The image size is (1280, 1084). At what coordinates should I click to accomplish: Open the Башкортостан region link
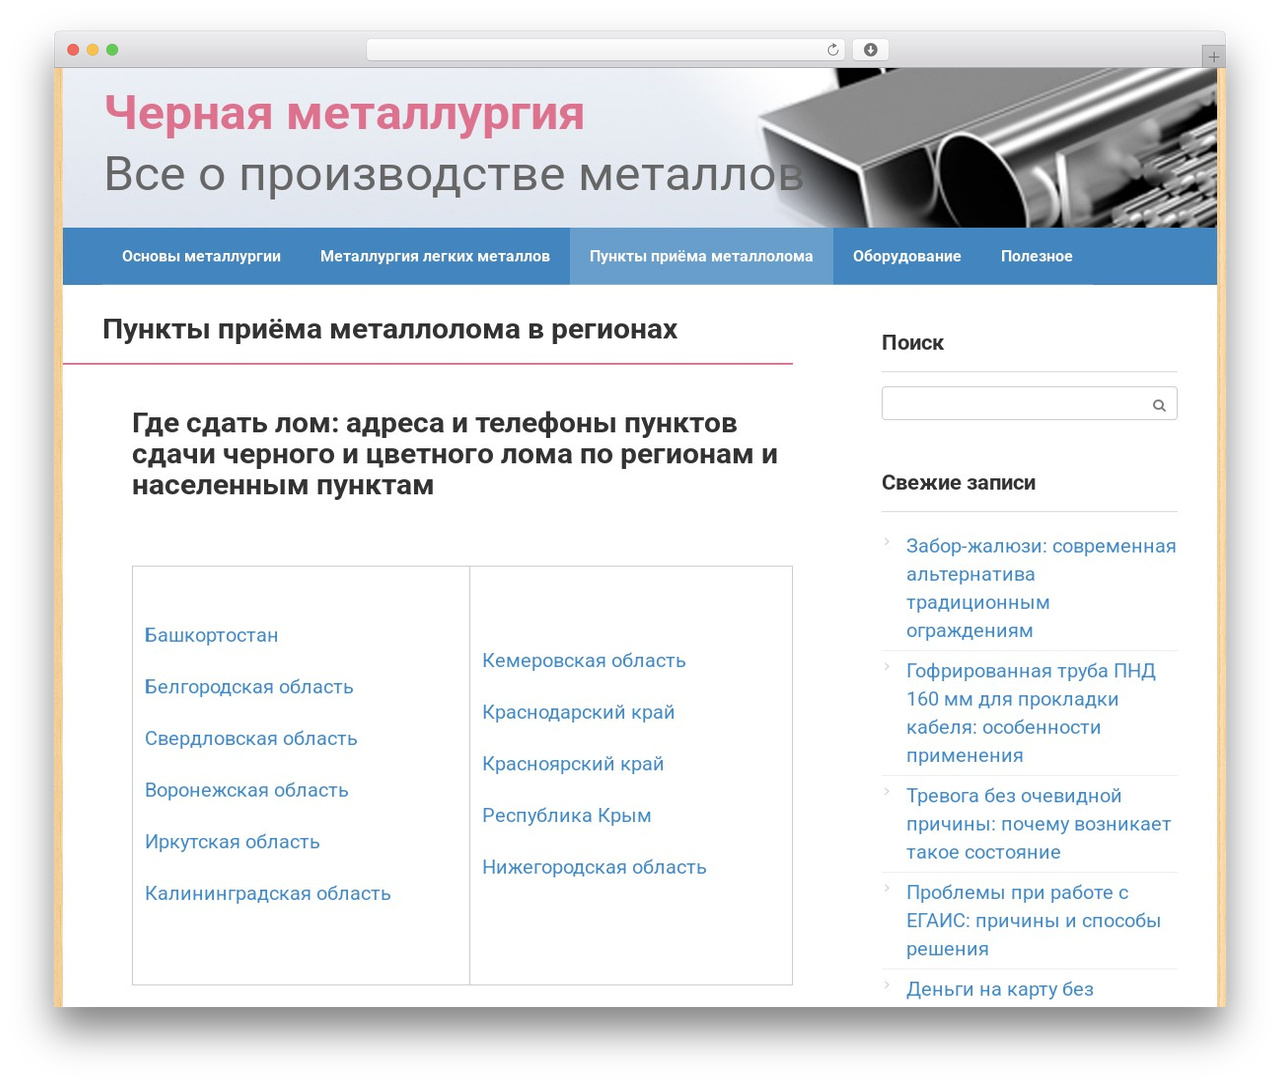click(x=212, y=635)
